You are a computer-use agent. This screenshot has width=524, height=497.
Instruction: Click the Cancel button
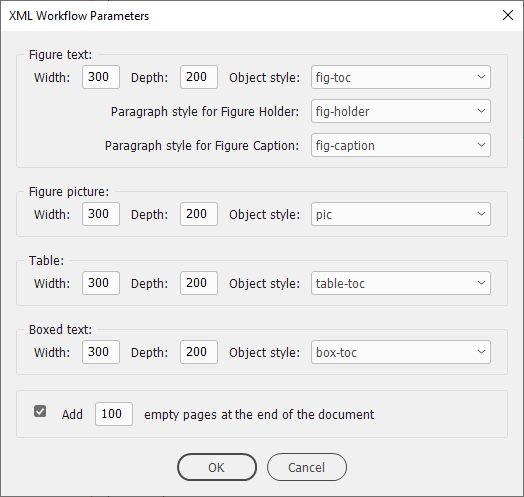[307, 467]
